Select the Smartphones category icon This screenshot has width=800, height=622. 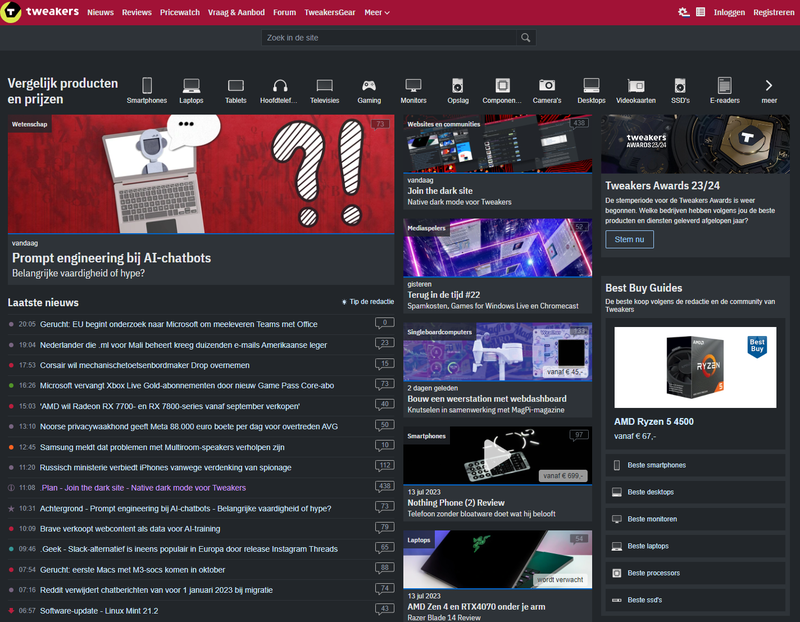tap(147, 85)
